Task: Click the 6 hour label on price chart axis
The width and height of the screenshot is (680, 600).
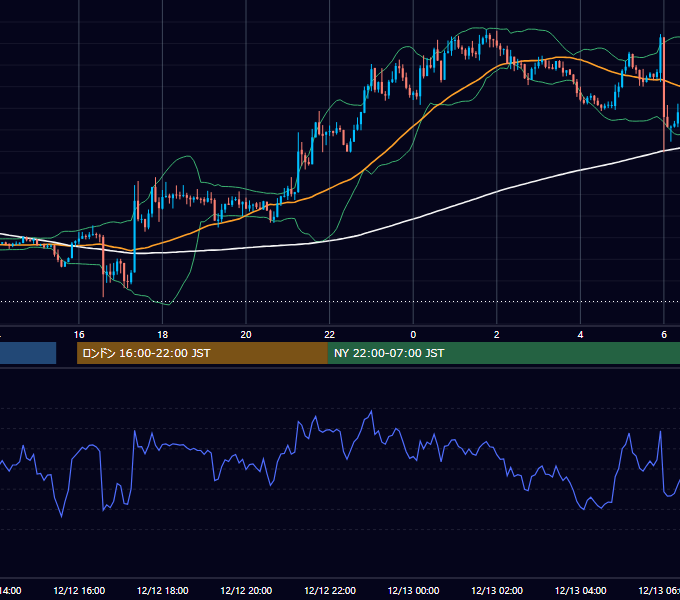Action: tap(664, 335)
